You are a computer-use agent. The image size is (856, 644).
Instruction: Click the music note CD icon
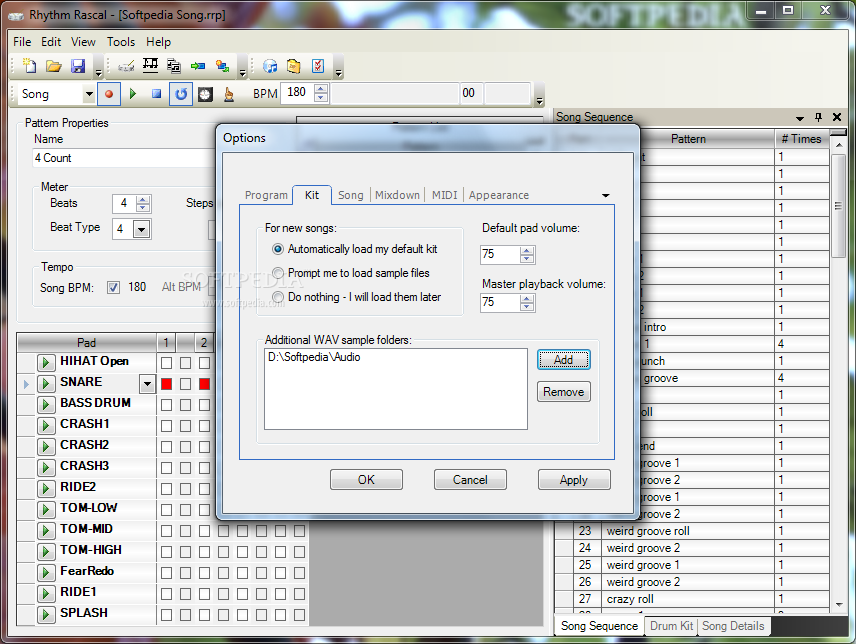270,66
